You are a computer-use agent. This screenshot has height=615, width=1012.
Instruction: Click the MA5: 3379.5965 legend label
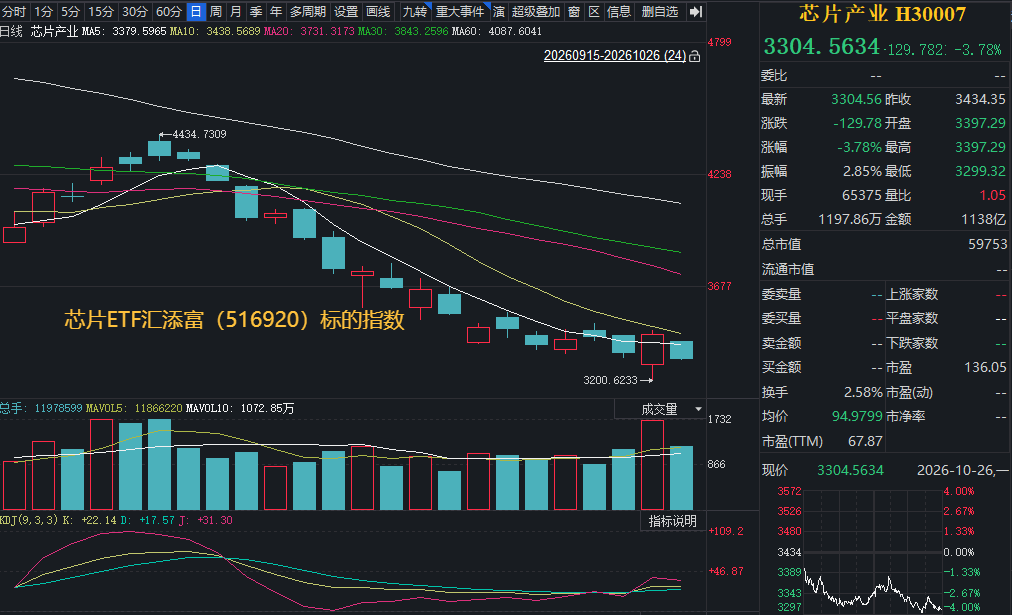(124, 31)
